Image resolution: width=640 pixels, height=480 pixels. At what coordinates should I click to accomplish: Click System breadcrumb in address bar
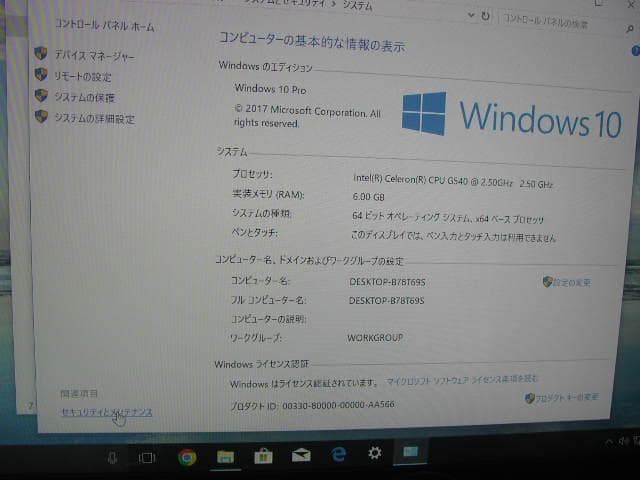click(x=357, y=5)
